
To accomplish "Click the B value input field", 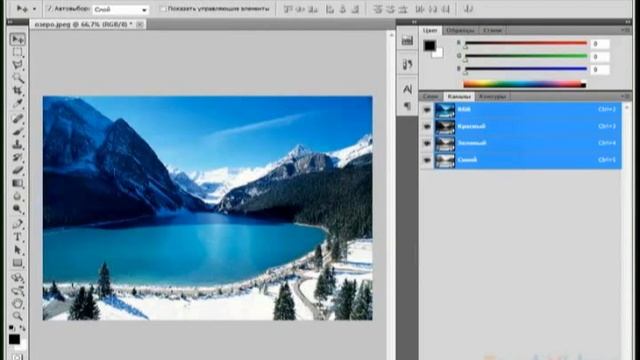I will [600, 70].
